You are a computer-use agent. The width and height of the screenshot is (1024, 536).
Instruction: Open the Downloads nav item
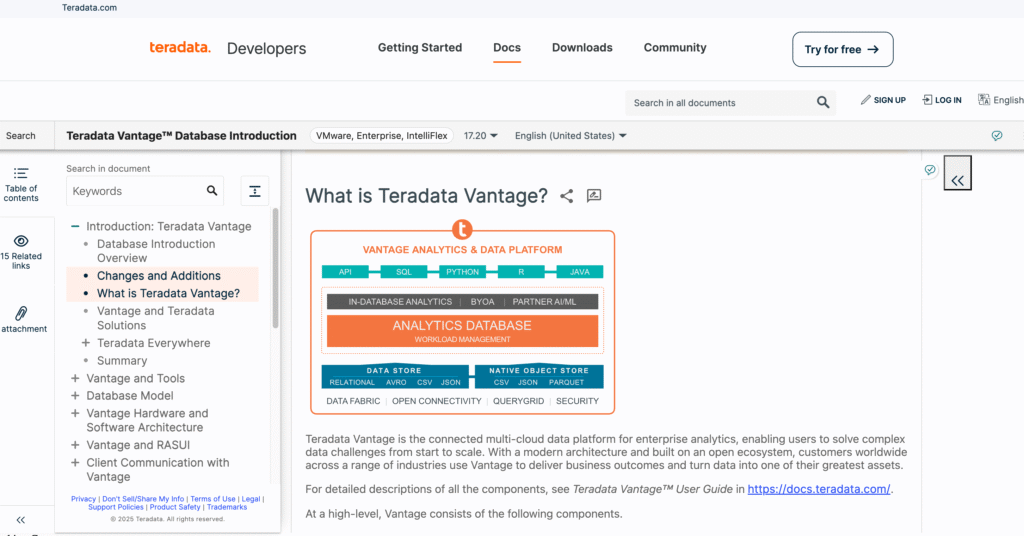point(582,48)
